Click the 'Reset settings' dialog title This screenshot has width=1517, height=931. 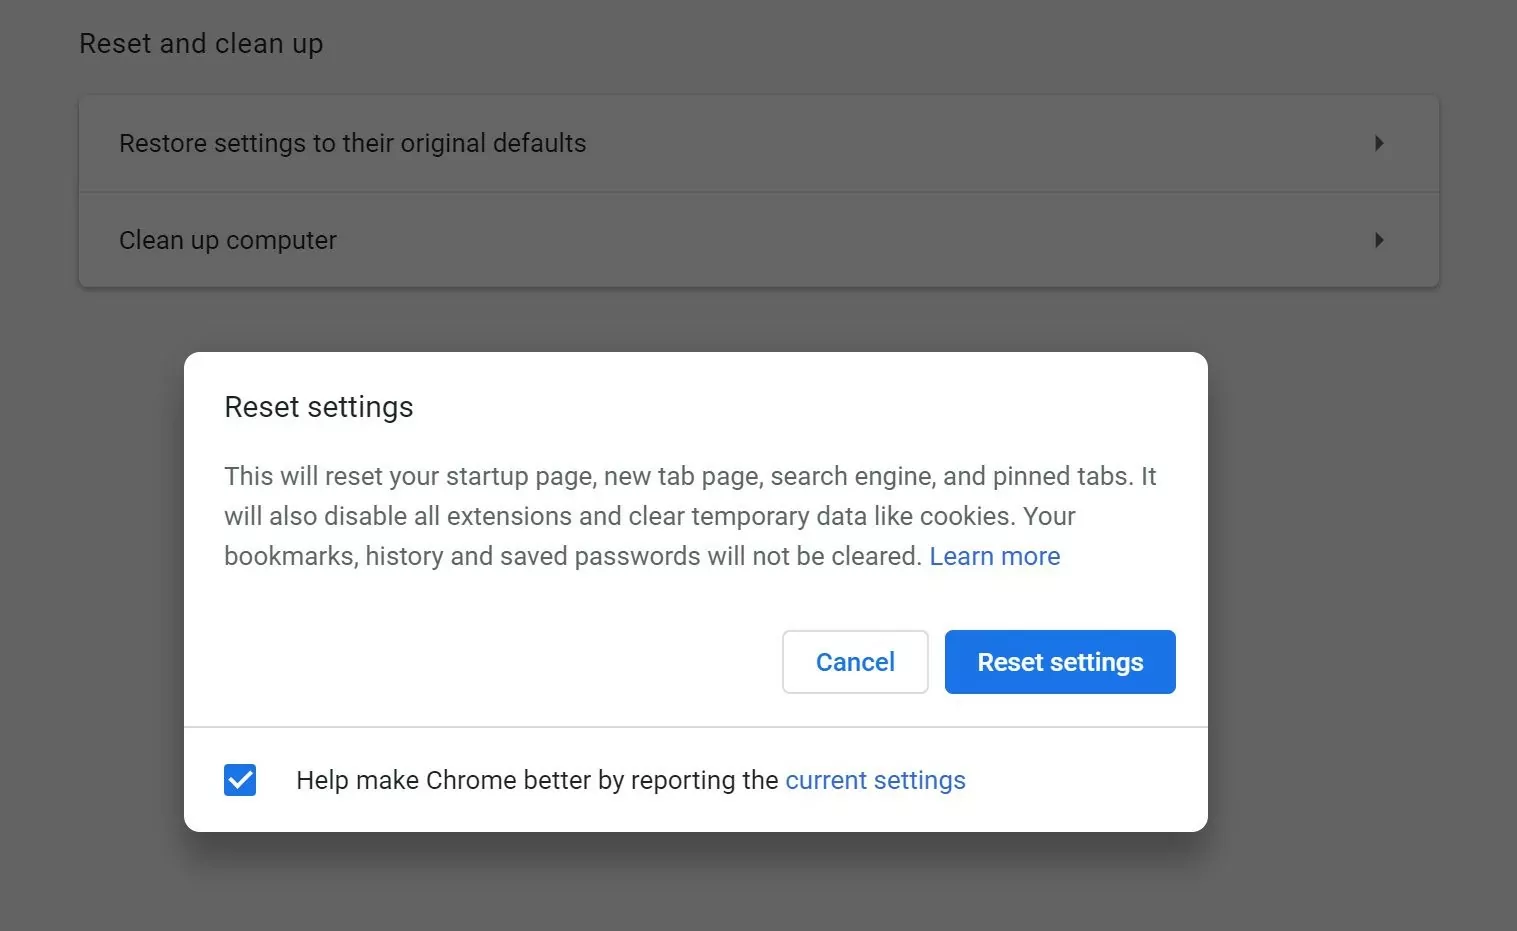coord(318,407)
